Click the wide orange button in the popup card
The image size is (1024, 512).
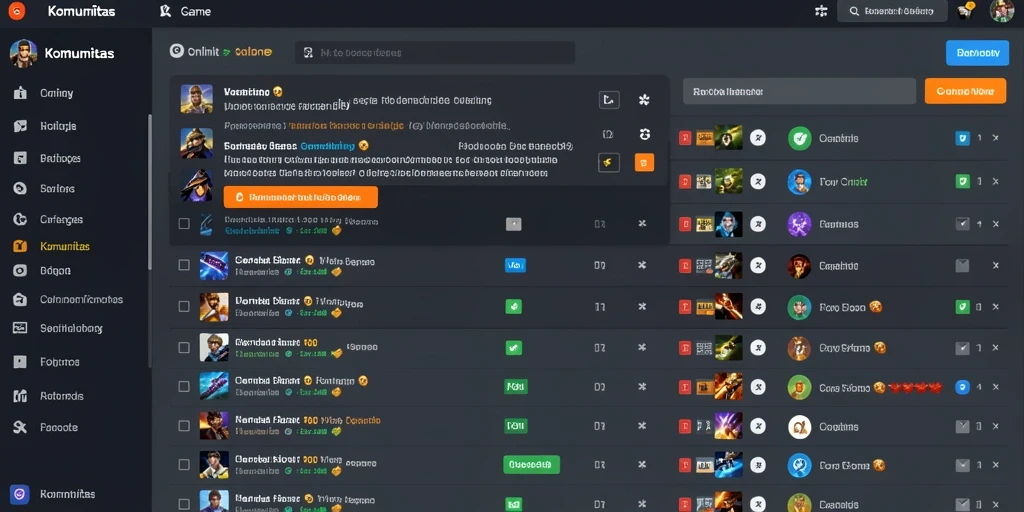[300, 197]
